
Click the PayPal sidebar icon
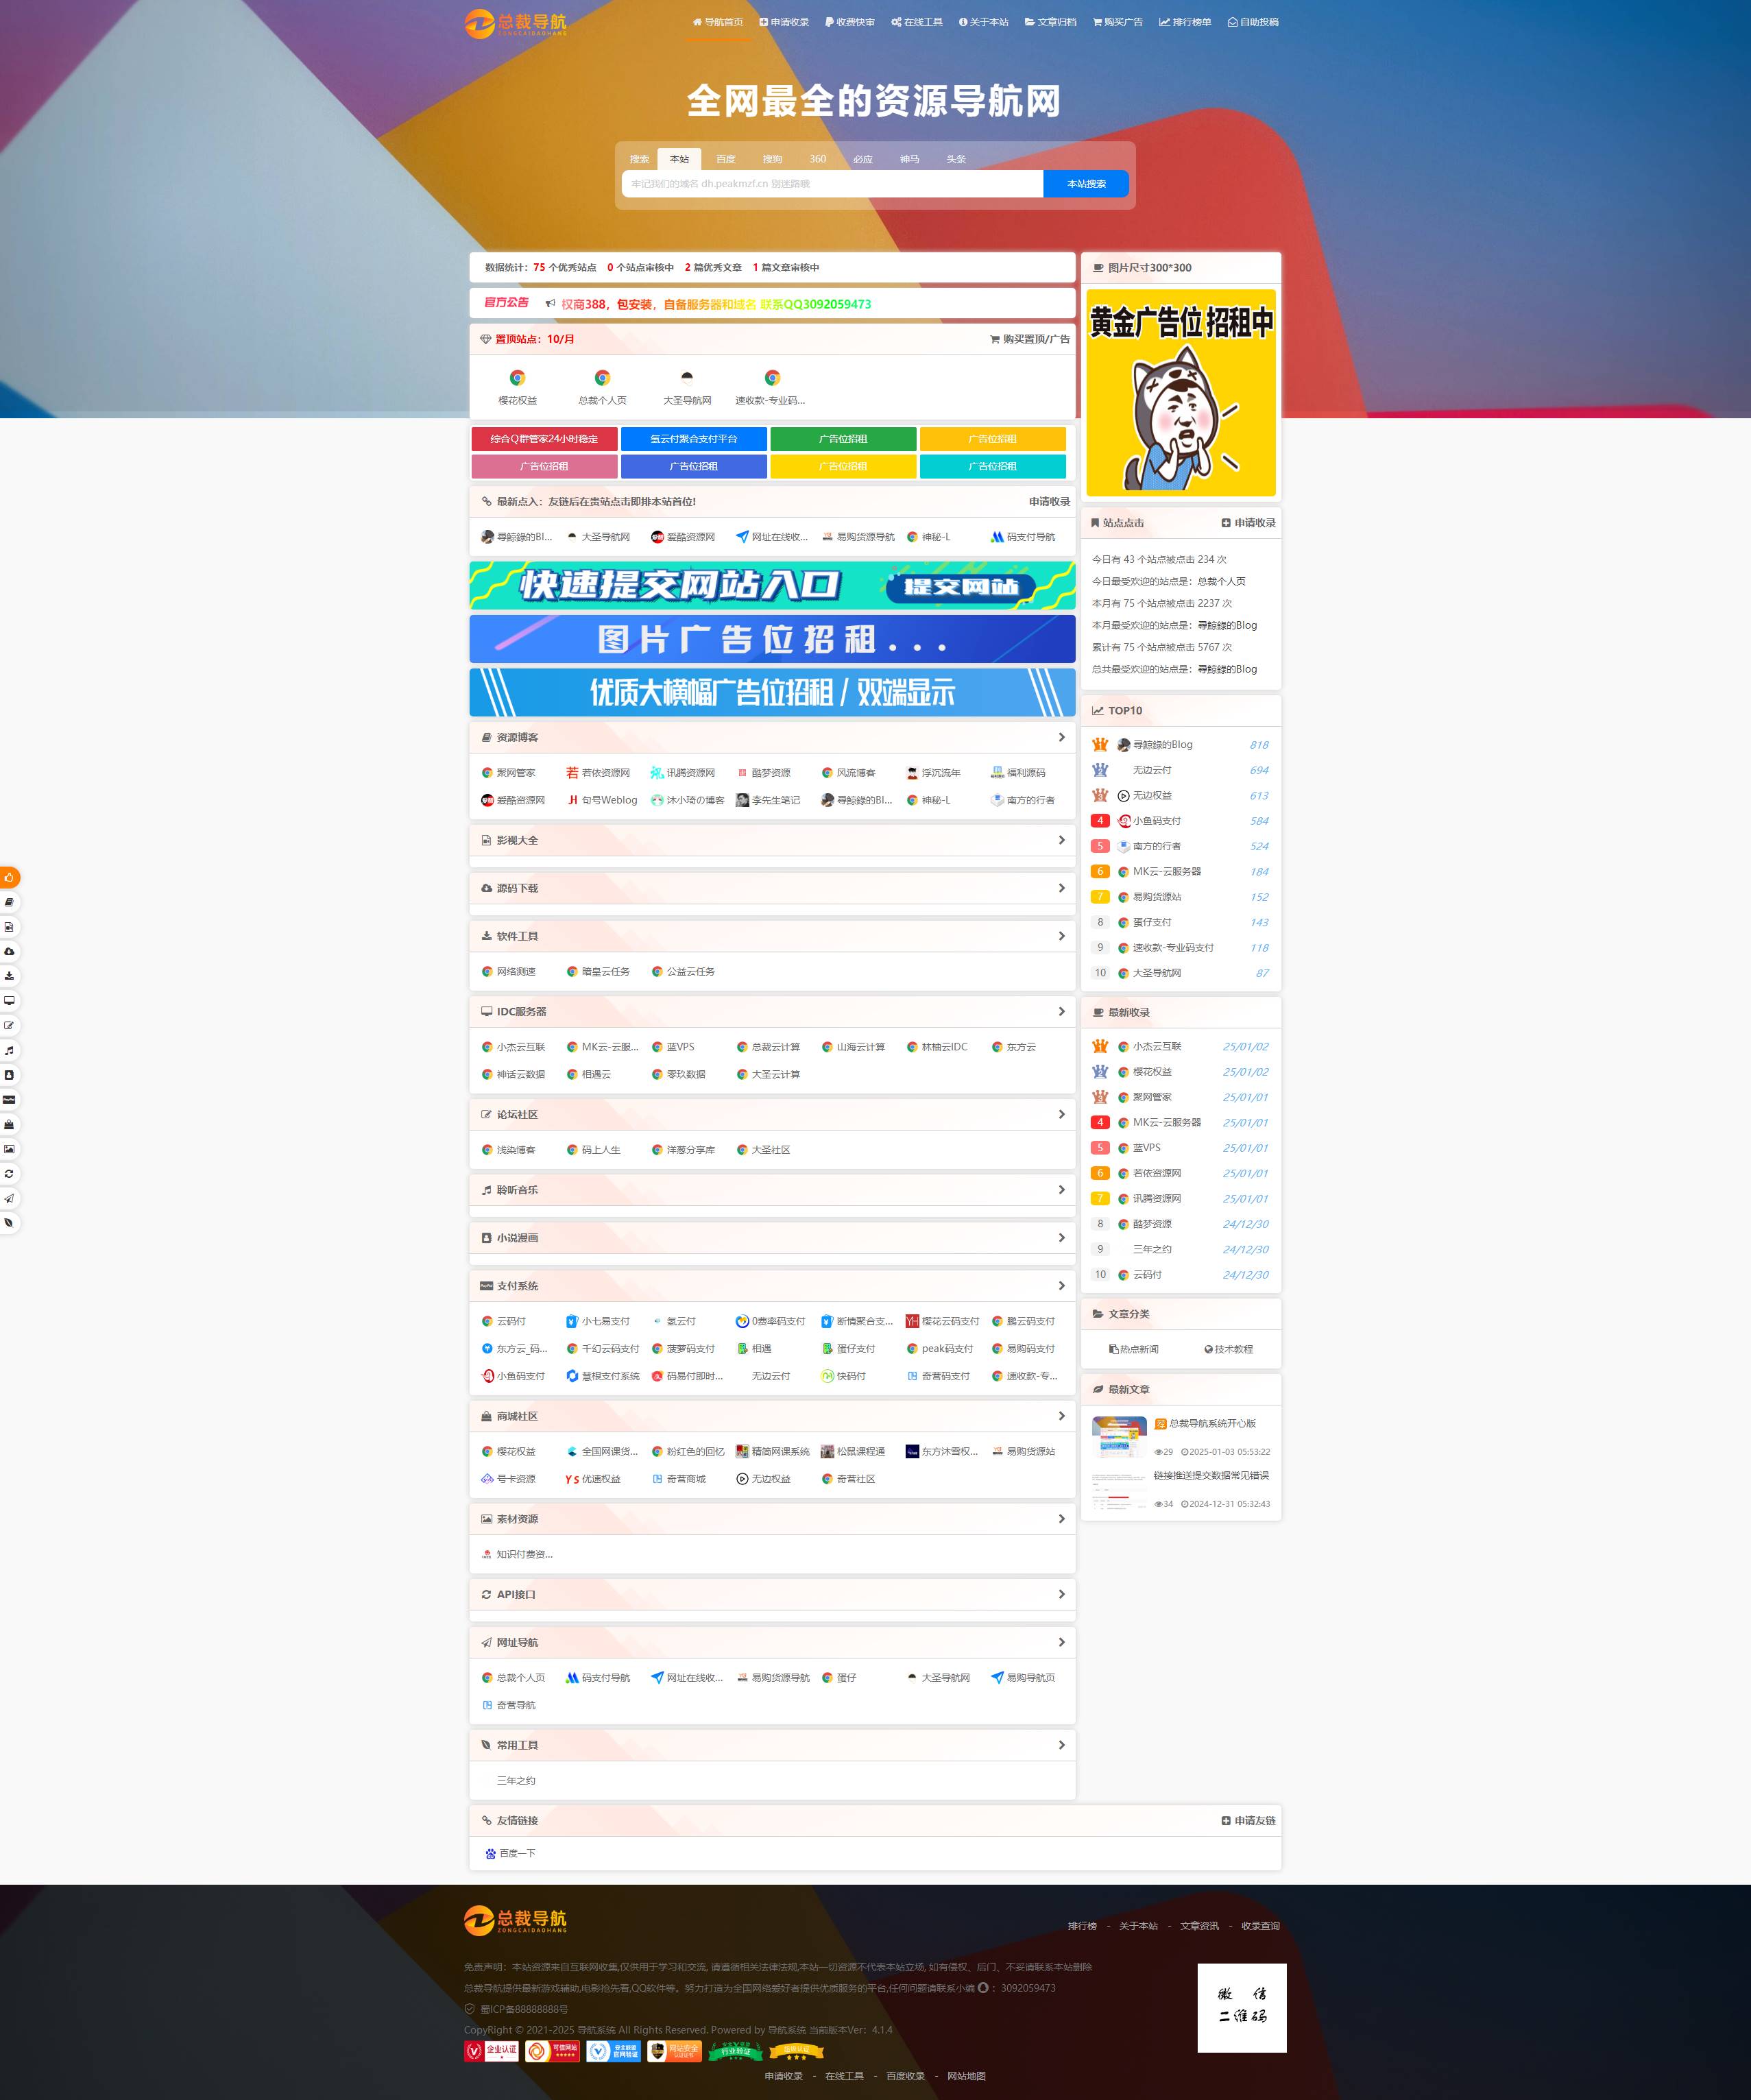(x=9, y=1099)
